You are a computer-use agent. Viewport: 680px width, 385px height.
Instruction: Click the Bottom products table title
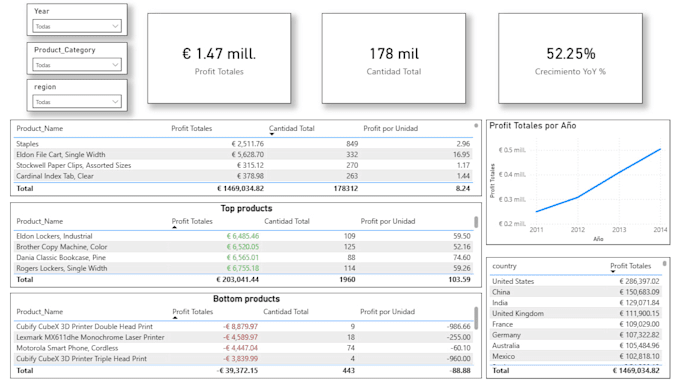246,299
